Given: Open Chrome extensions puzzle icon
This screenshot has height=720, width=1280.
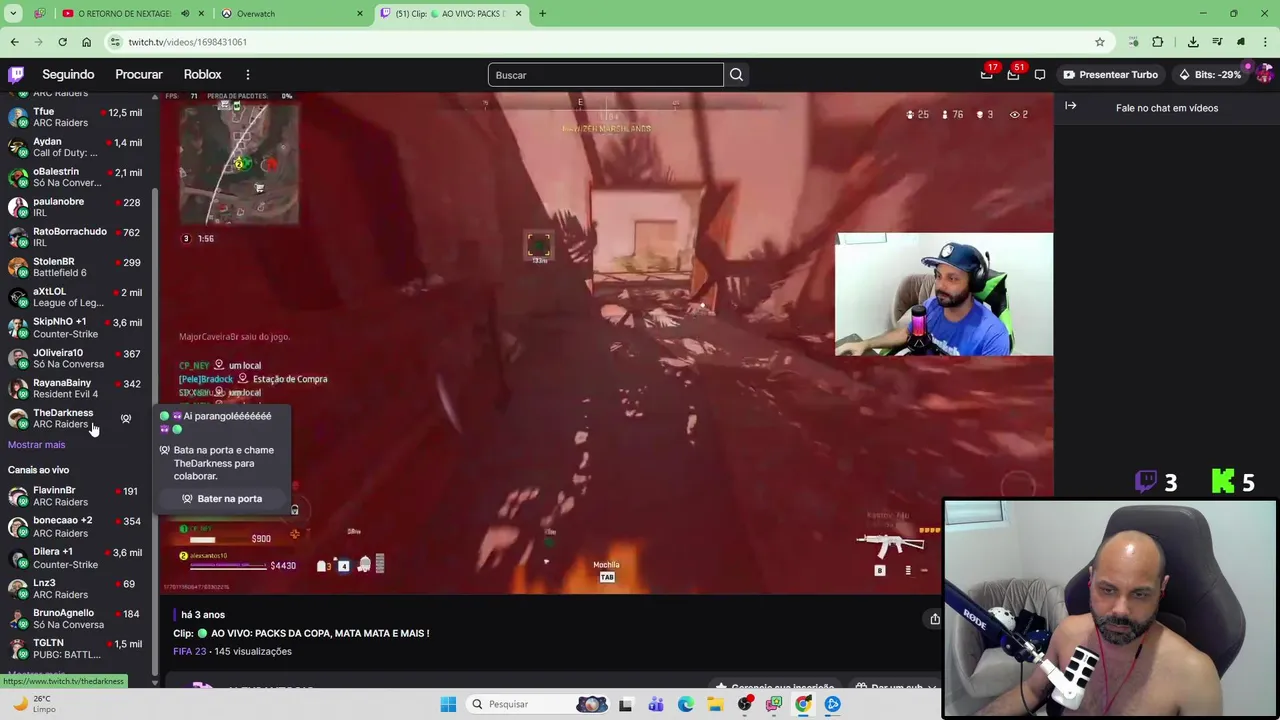Looking at the screenshot, I should [1158, 42].
